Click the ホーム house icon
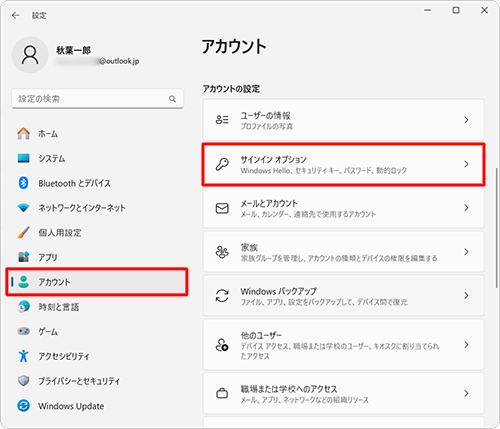This screenshot has height=429, width=500. (24, 133)
